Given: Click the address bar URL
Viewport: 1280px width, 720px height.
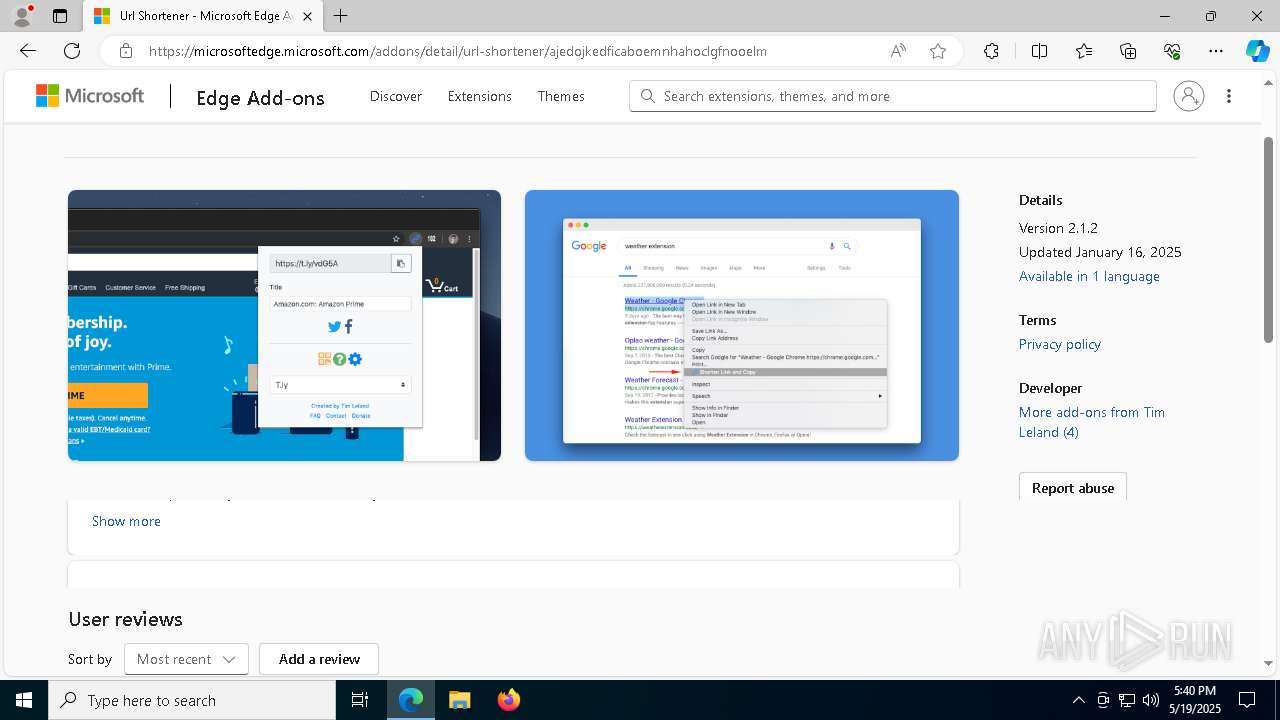Looking at the screenshot, I should 458,51.
